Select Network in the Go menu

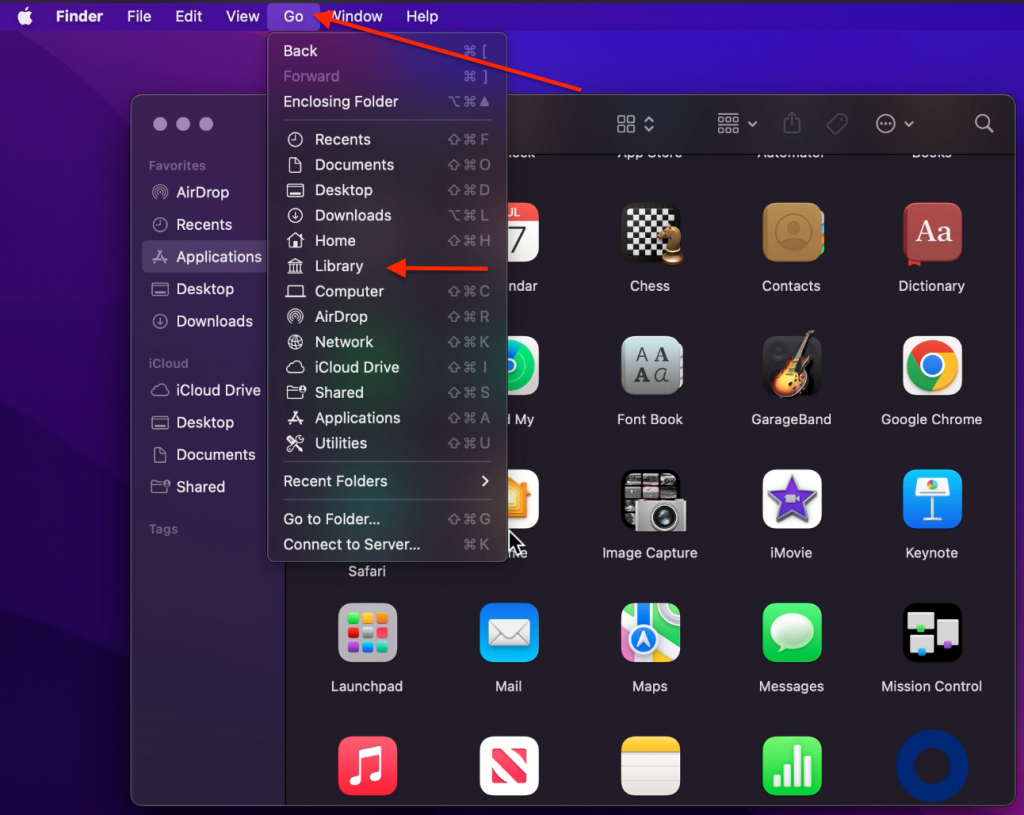tap(387, 342)
